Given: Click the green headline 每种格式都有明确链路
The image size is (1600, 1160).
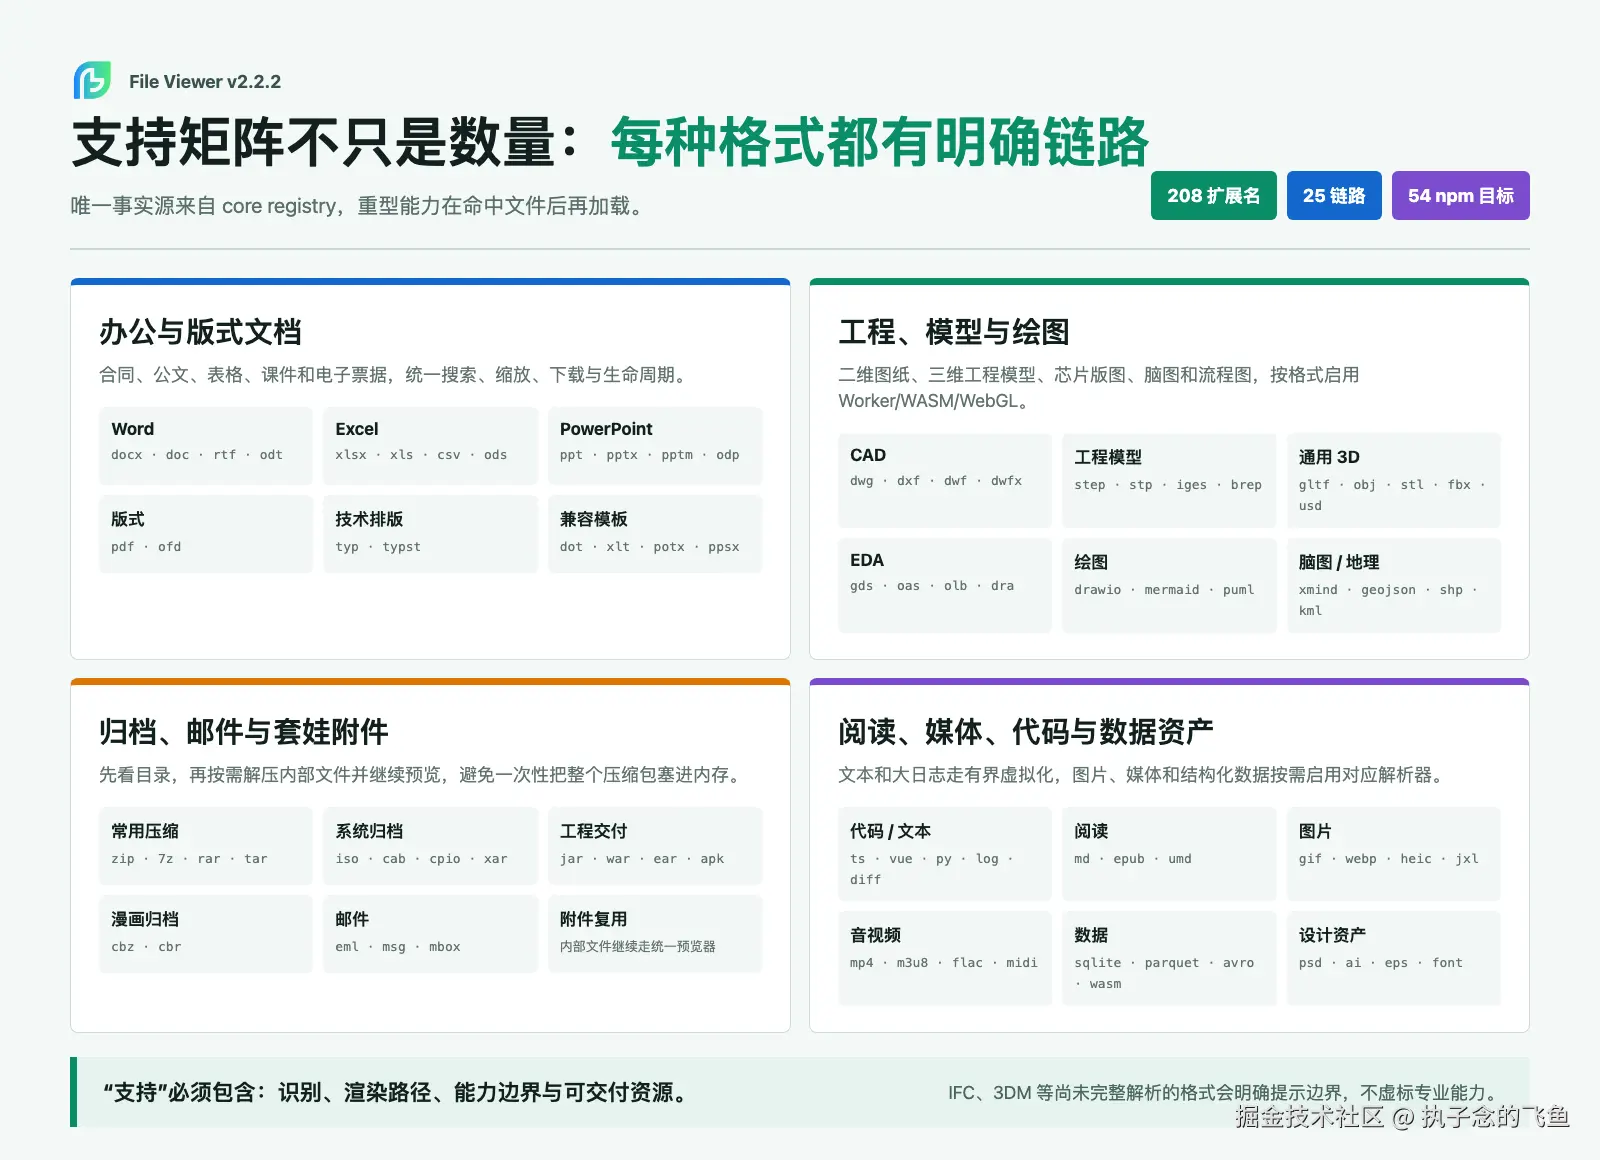Looking at the screenshot, I should tap(880, 142).
